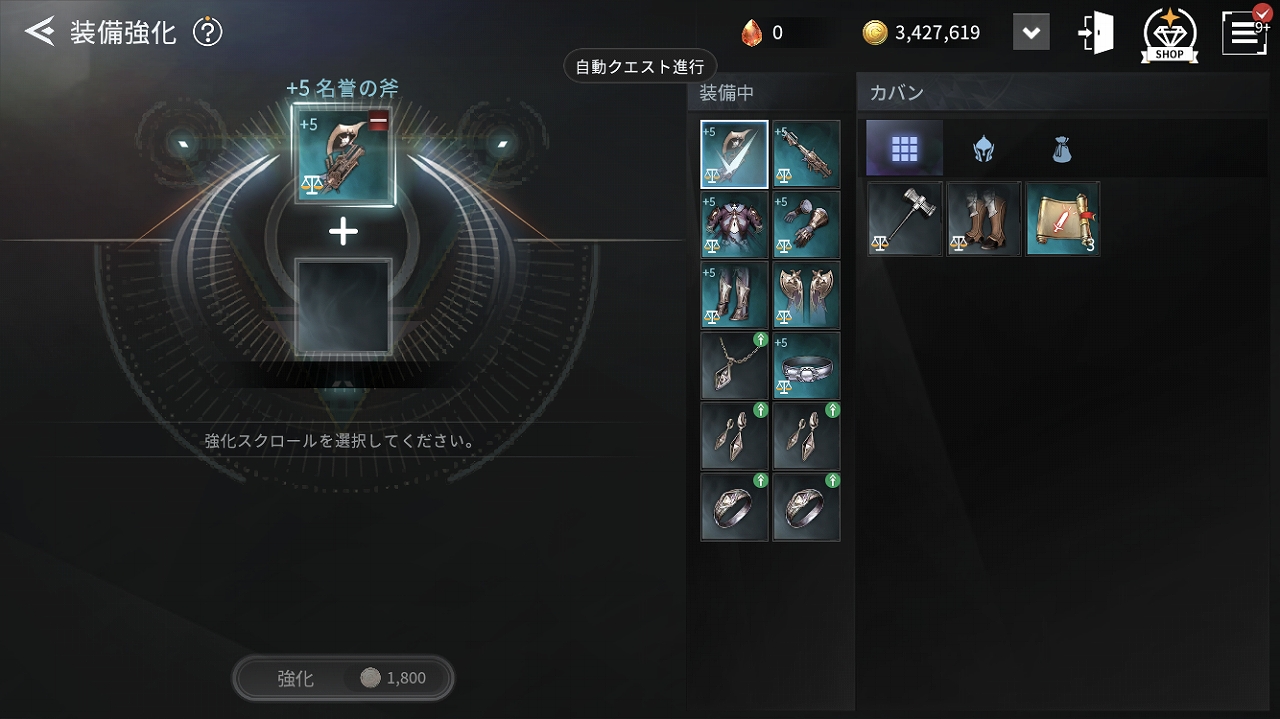Image resolution: width=1280 pixels, height=719 pixels.
Task: Show all items grid tab
Action: point(904,148)
